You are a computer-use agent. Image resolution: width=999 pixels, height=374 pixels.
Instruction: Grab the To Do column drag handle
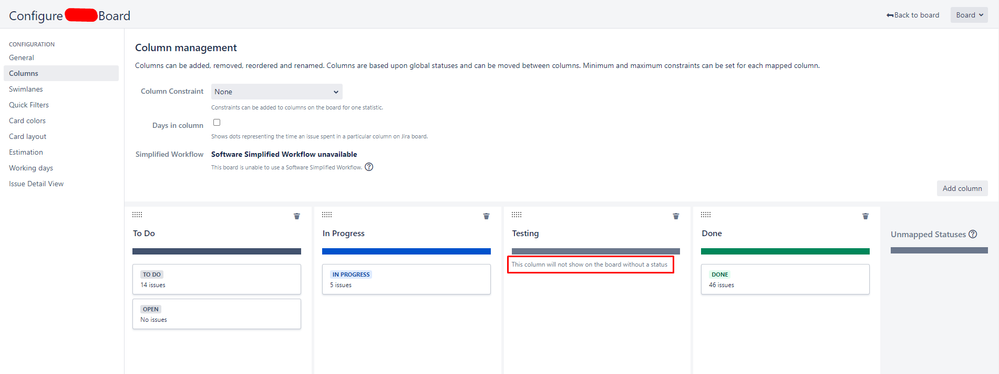(x=137, y=215)
